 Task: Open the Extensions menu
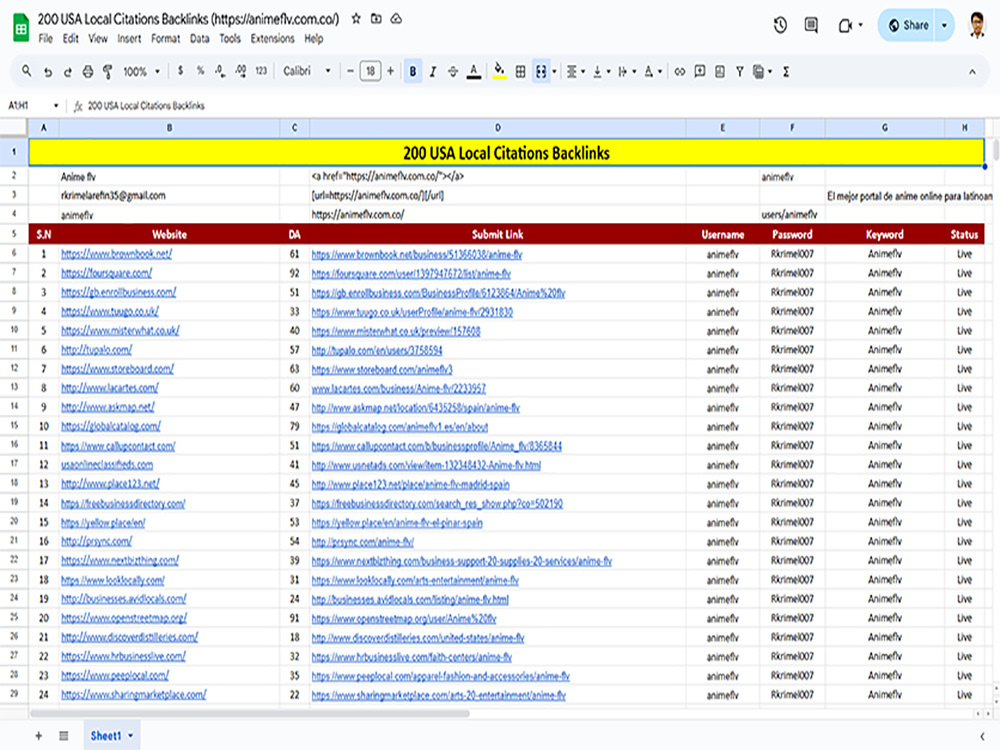(272, 38)
